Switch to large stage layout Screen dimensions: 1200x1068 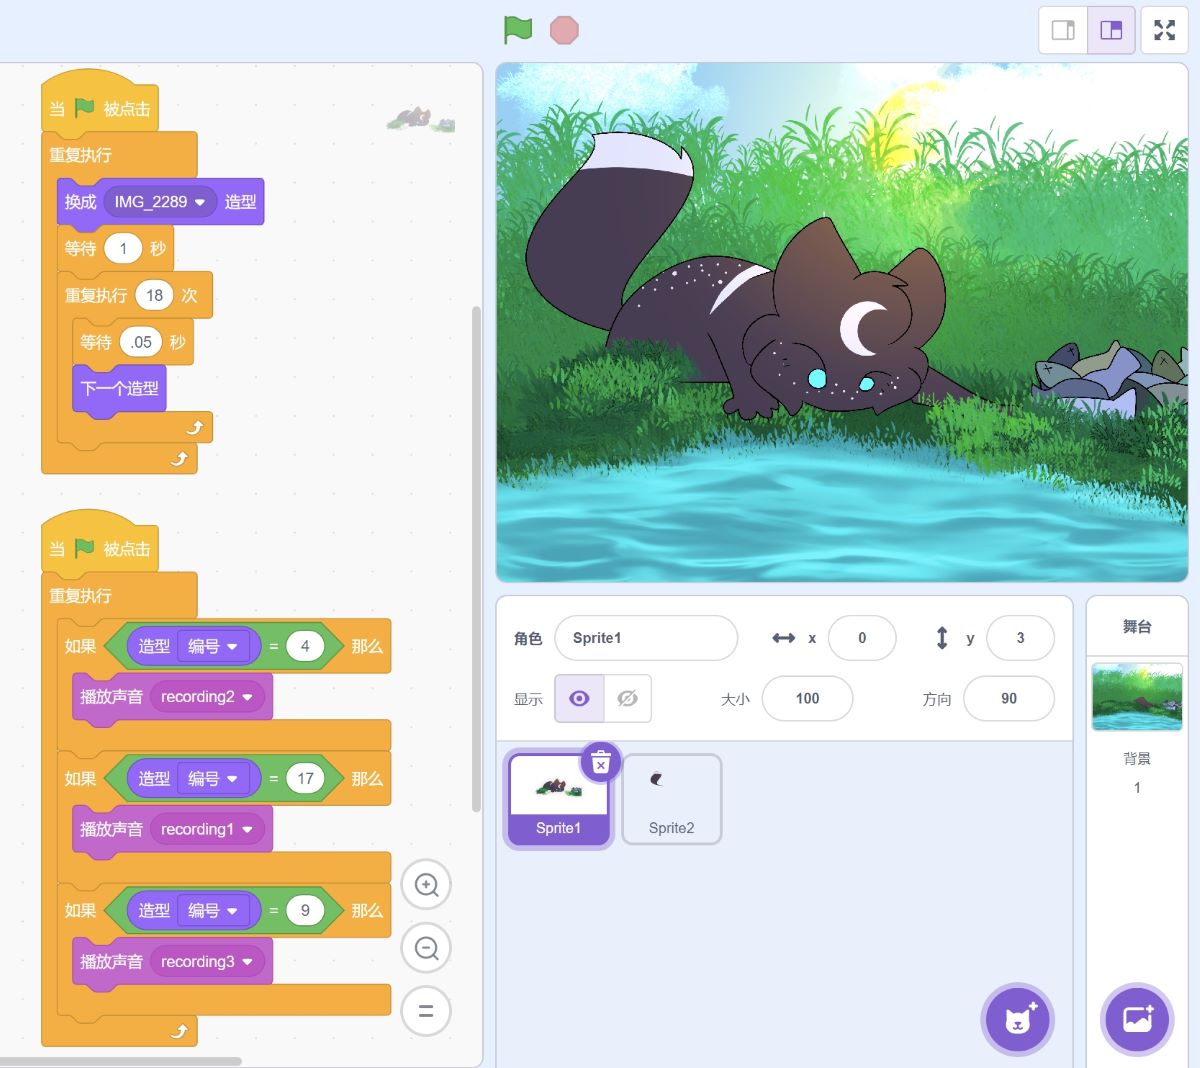(x=1111, y=30)
